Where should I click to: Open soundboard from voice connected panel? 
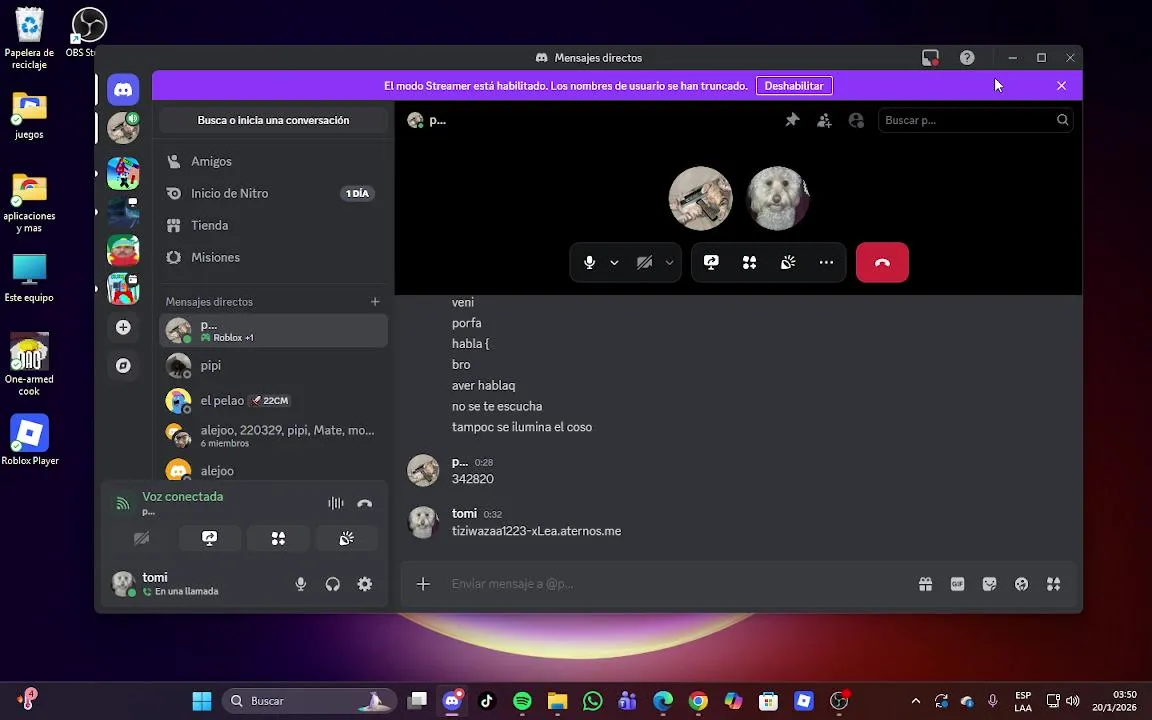click(x=346, y=539)
